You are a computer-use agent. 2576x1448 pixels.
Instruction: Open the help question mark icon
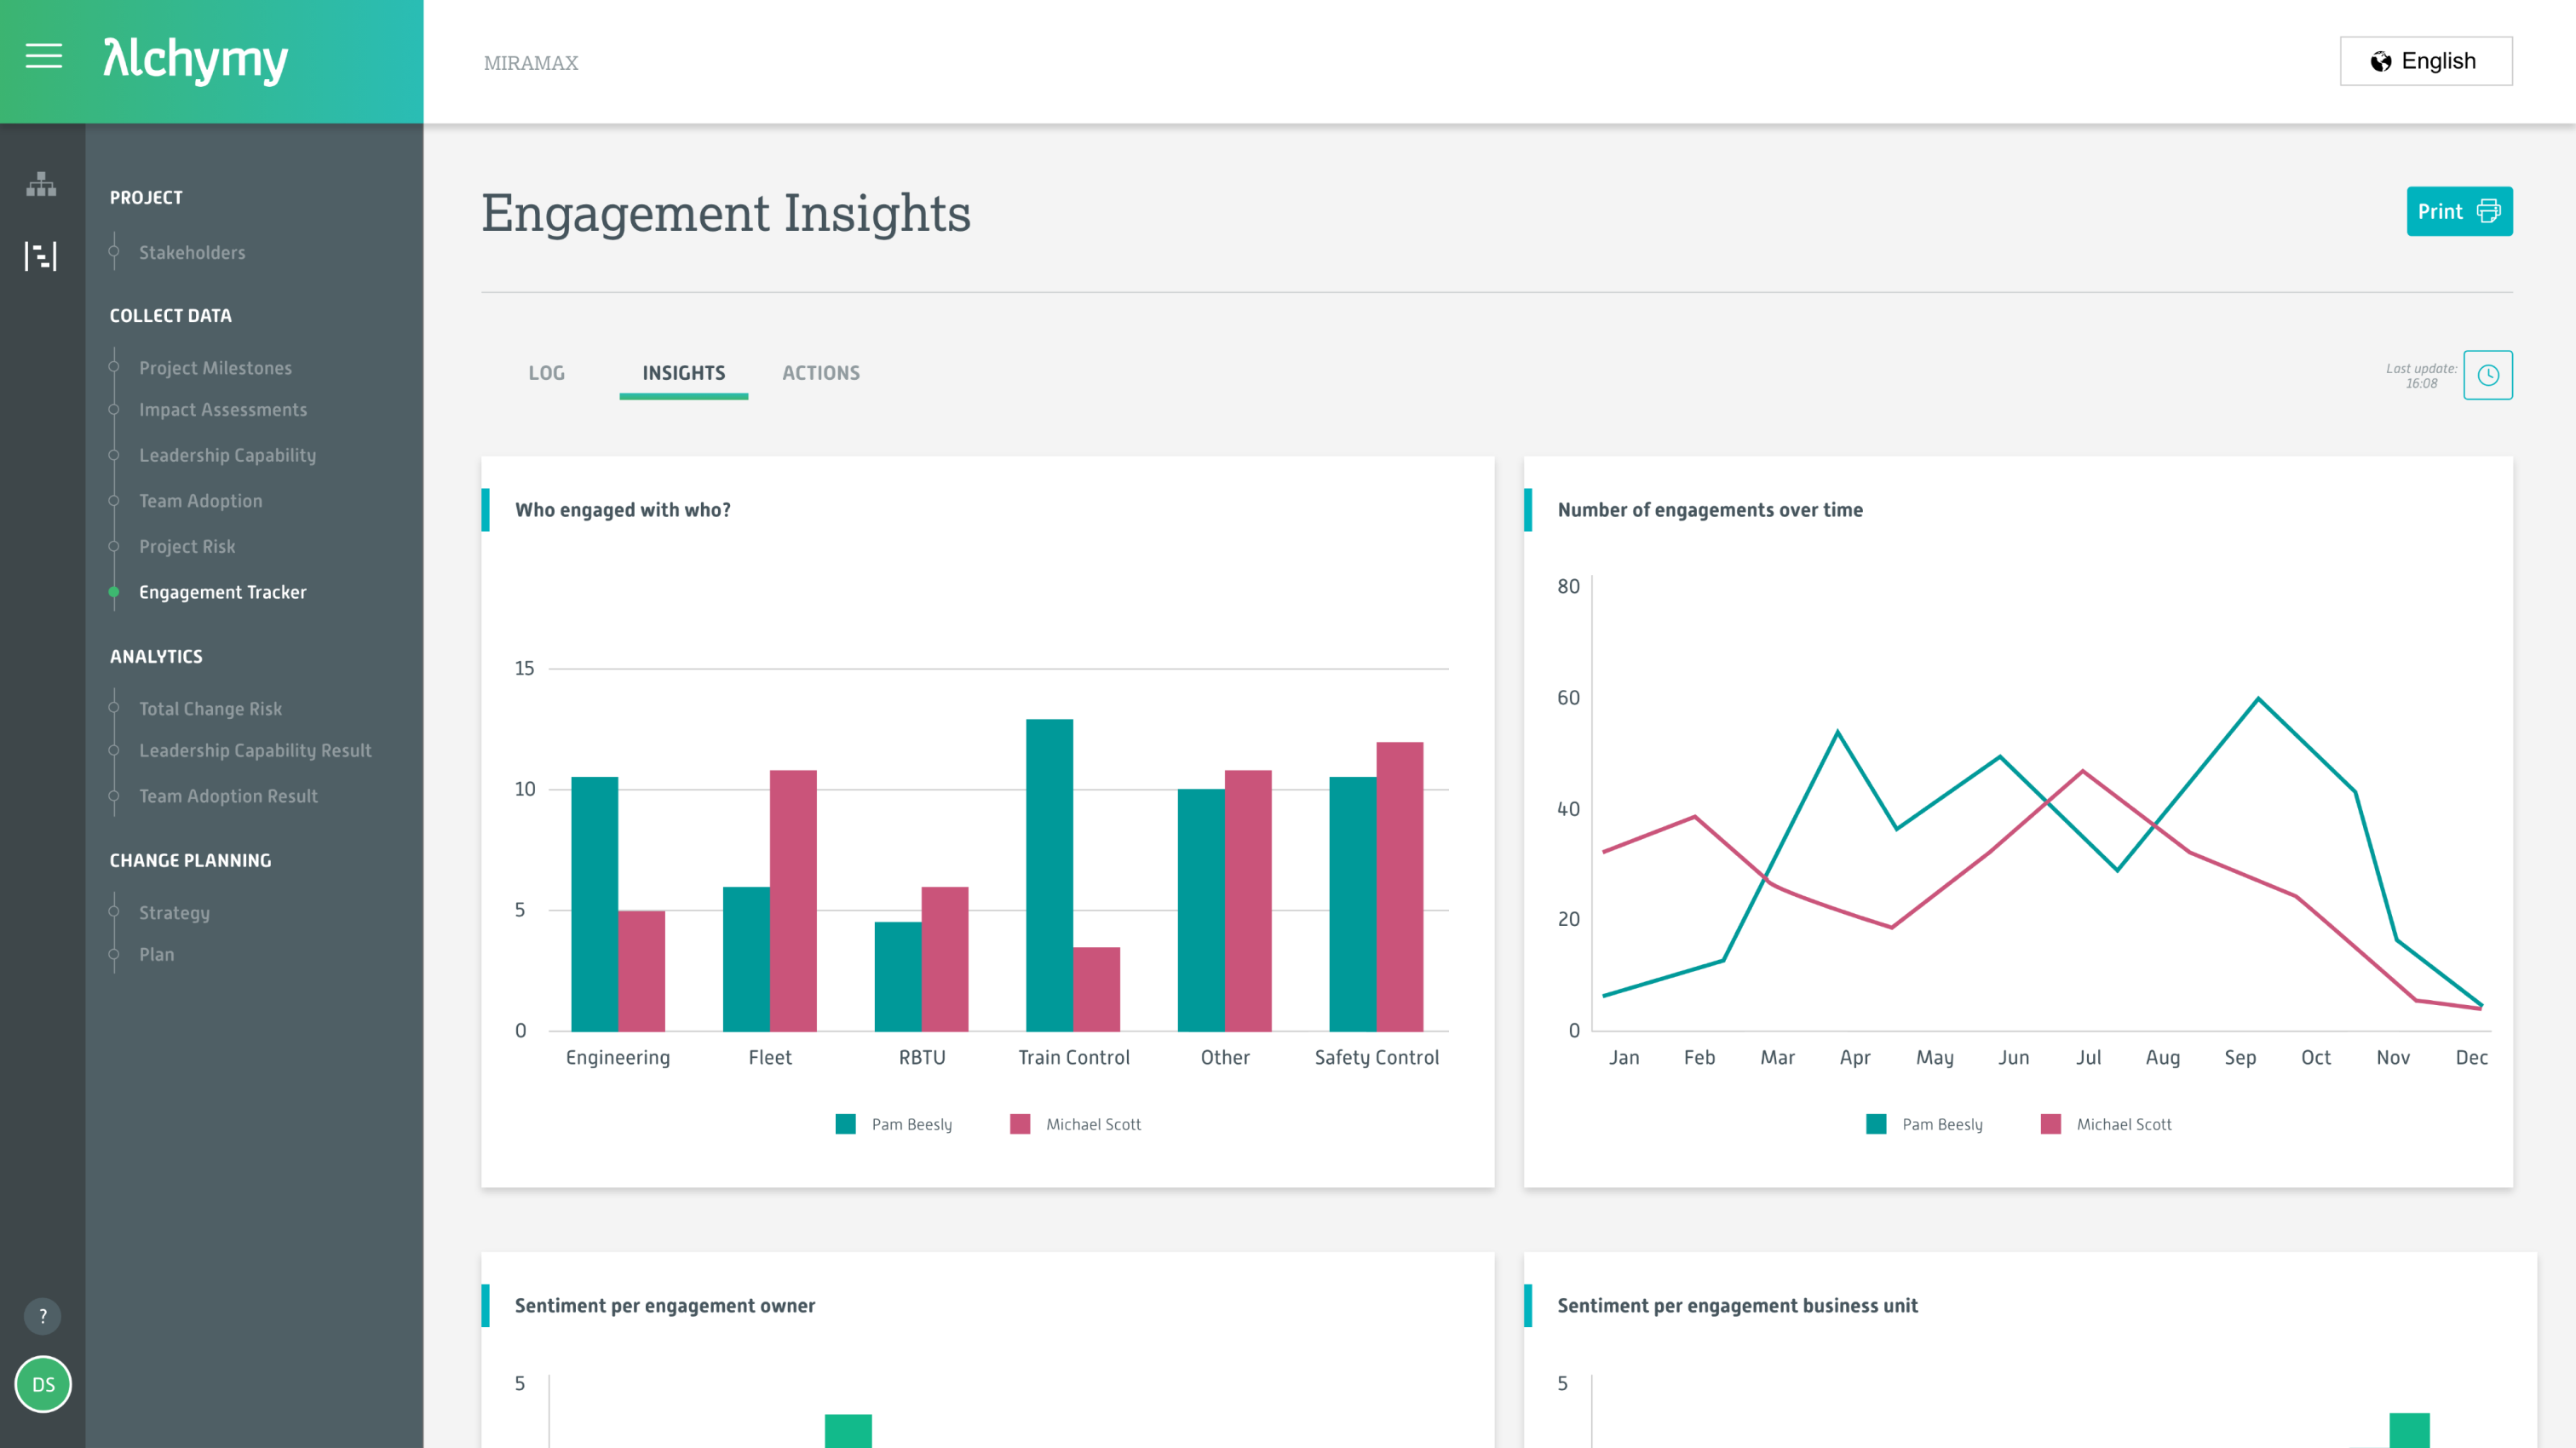tap(42, 1317)
